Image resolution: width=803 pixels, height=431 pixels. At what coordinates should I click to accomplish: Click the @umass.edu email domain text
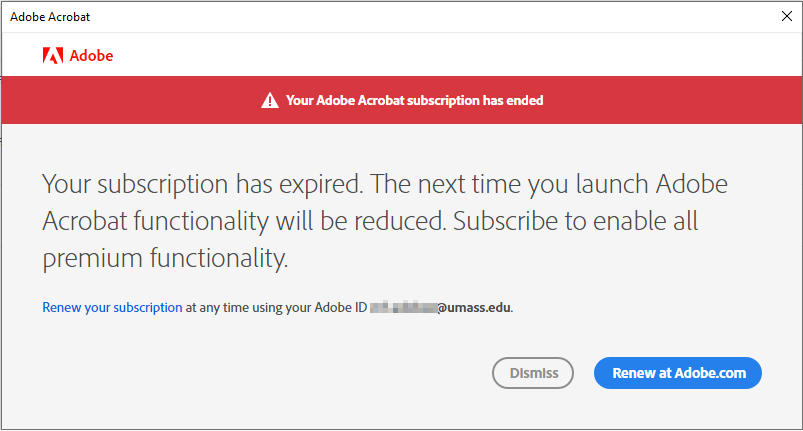click(474, 308)
